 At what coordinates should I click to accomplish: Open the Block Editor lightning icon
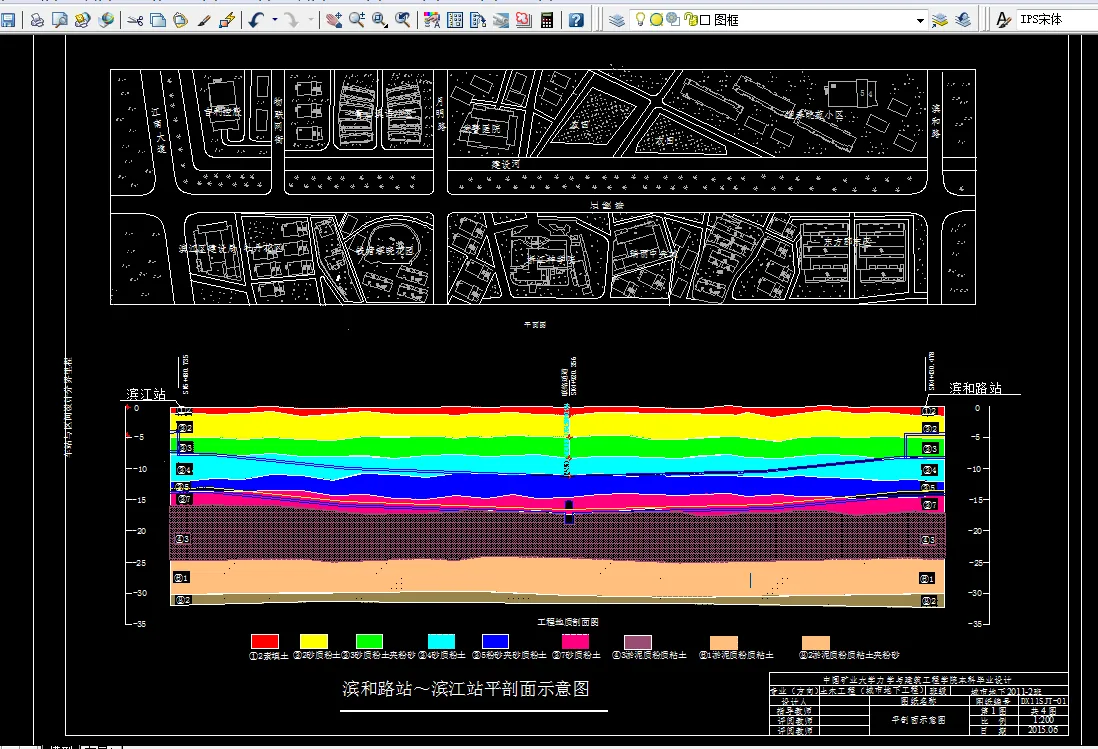(x=226, y=20)
